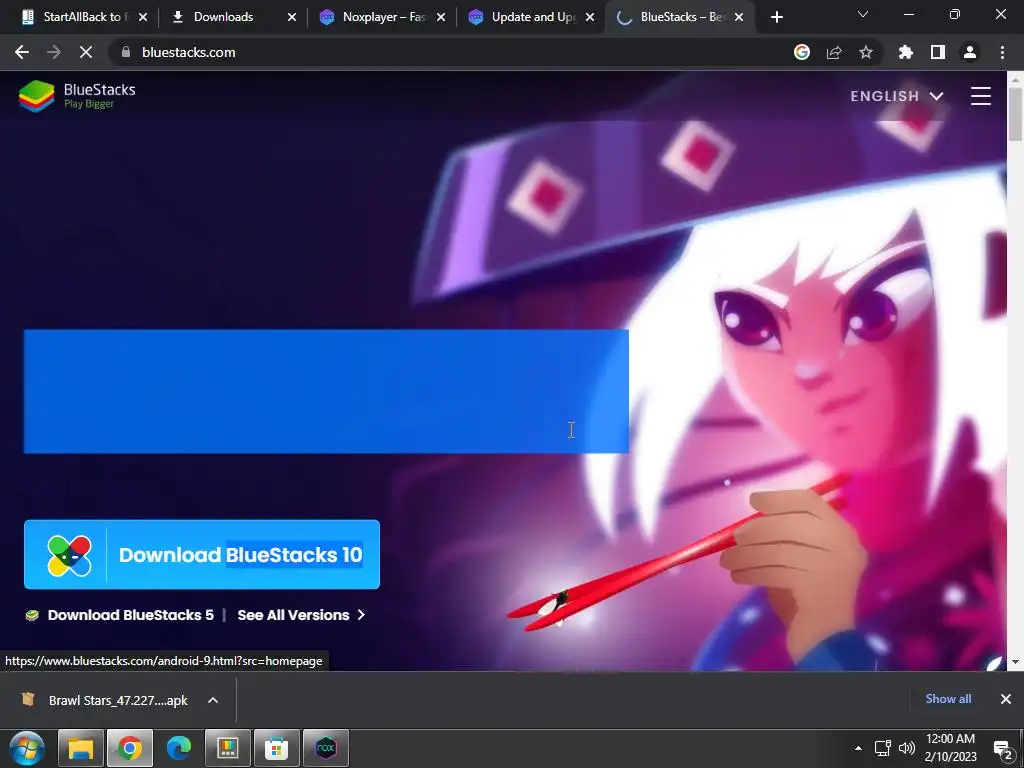Click the page vertical scrollbar thumb
1024x768 pixels.
(x=1015, y=114)
